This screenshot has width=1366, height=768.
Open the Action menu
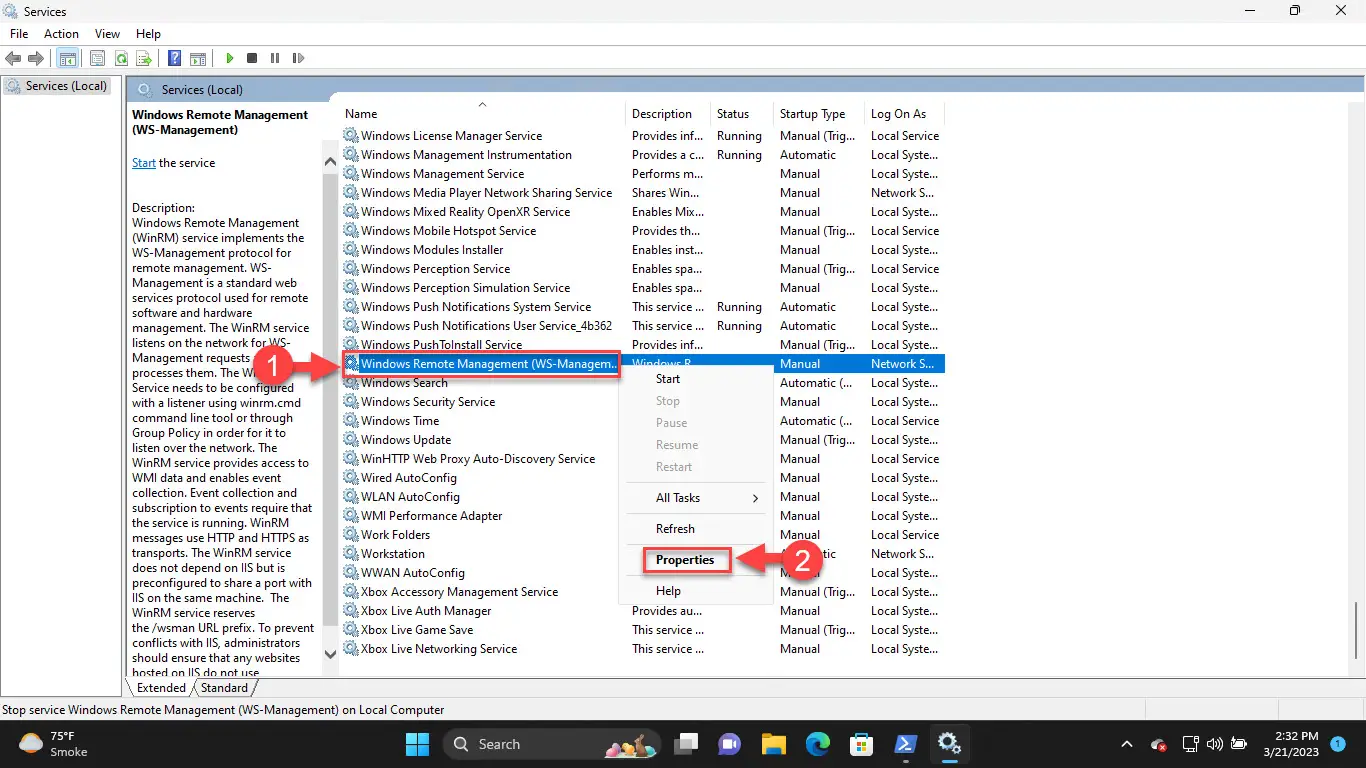point(61,33)
